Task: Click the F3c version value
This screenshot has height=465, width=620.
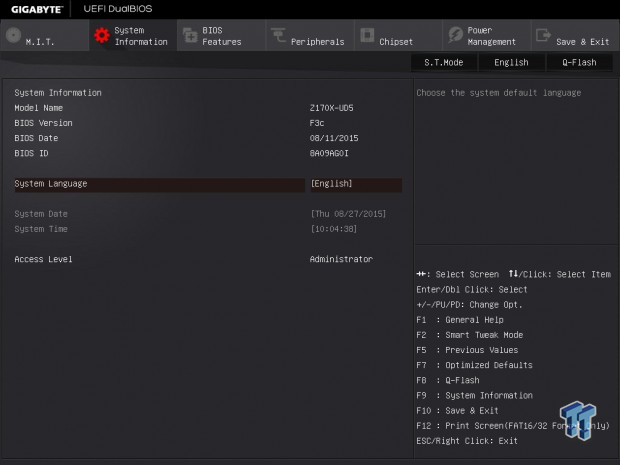Action: pos(317,123)
